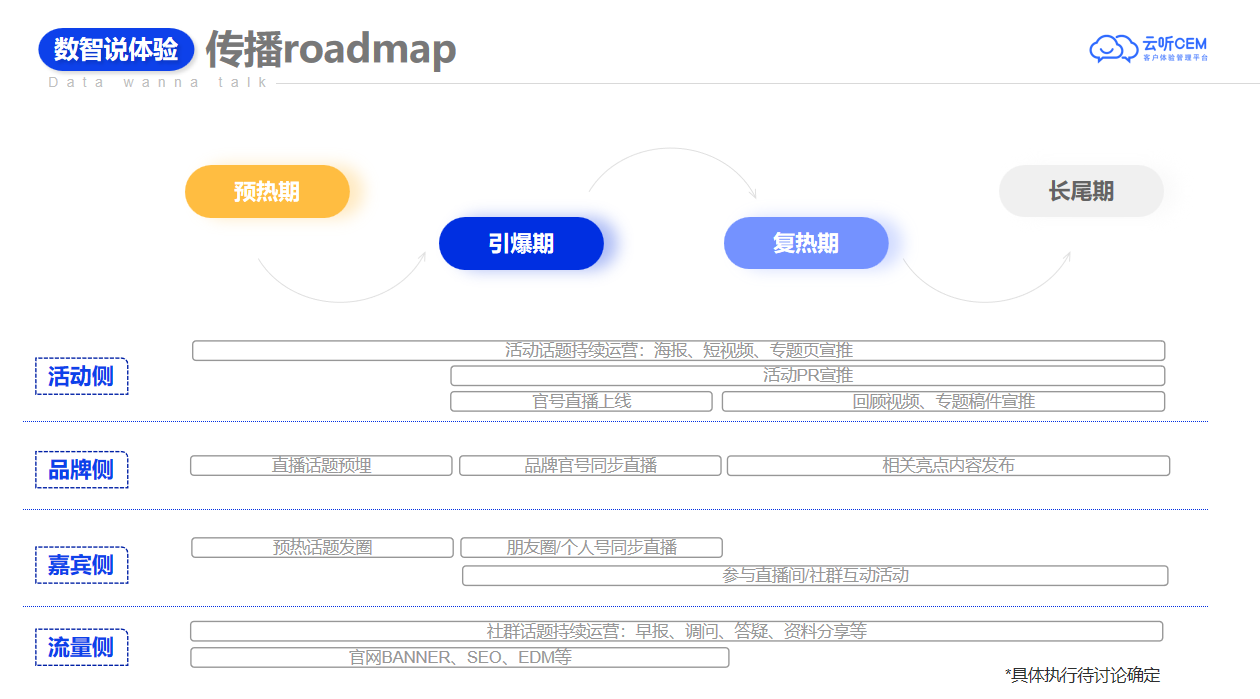
Task: Click the 直播话题预埋 bar
Action: tap(321, 466)
